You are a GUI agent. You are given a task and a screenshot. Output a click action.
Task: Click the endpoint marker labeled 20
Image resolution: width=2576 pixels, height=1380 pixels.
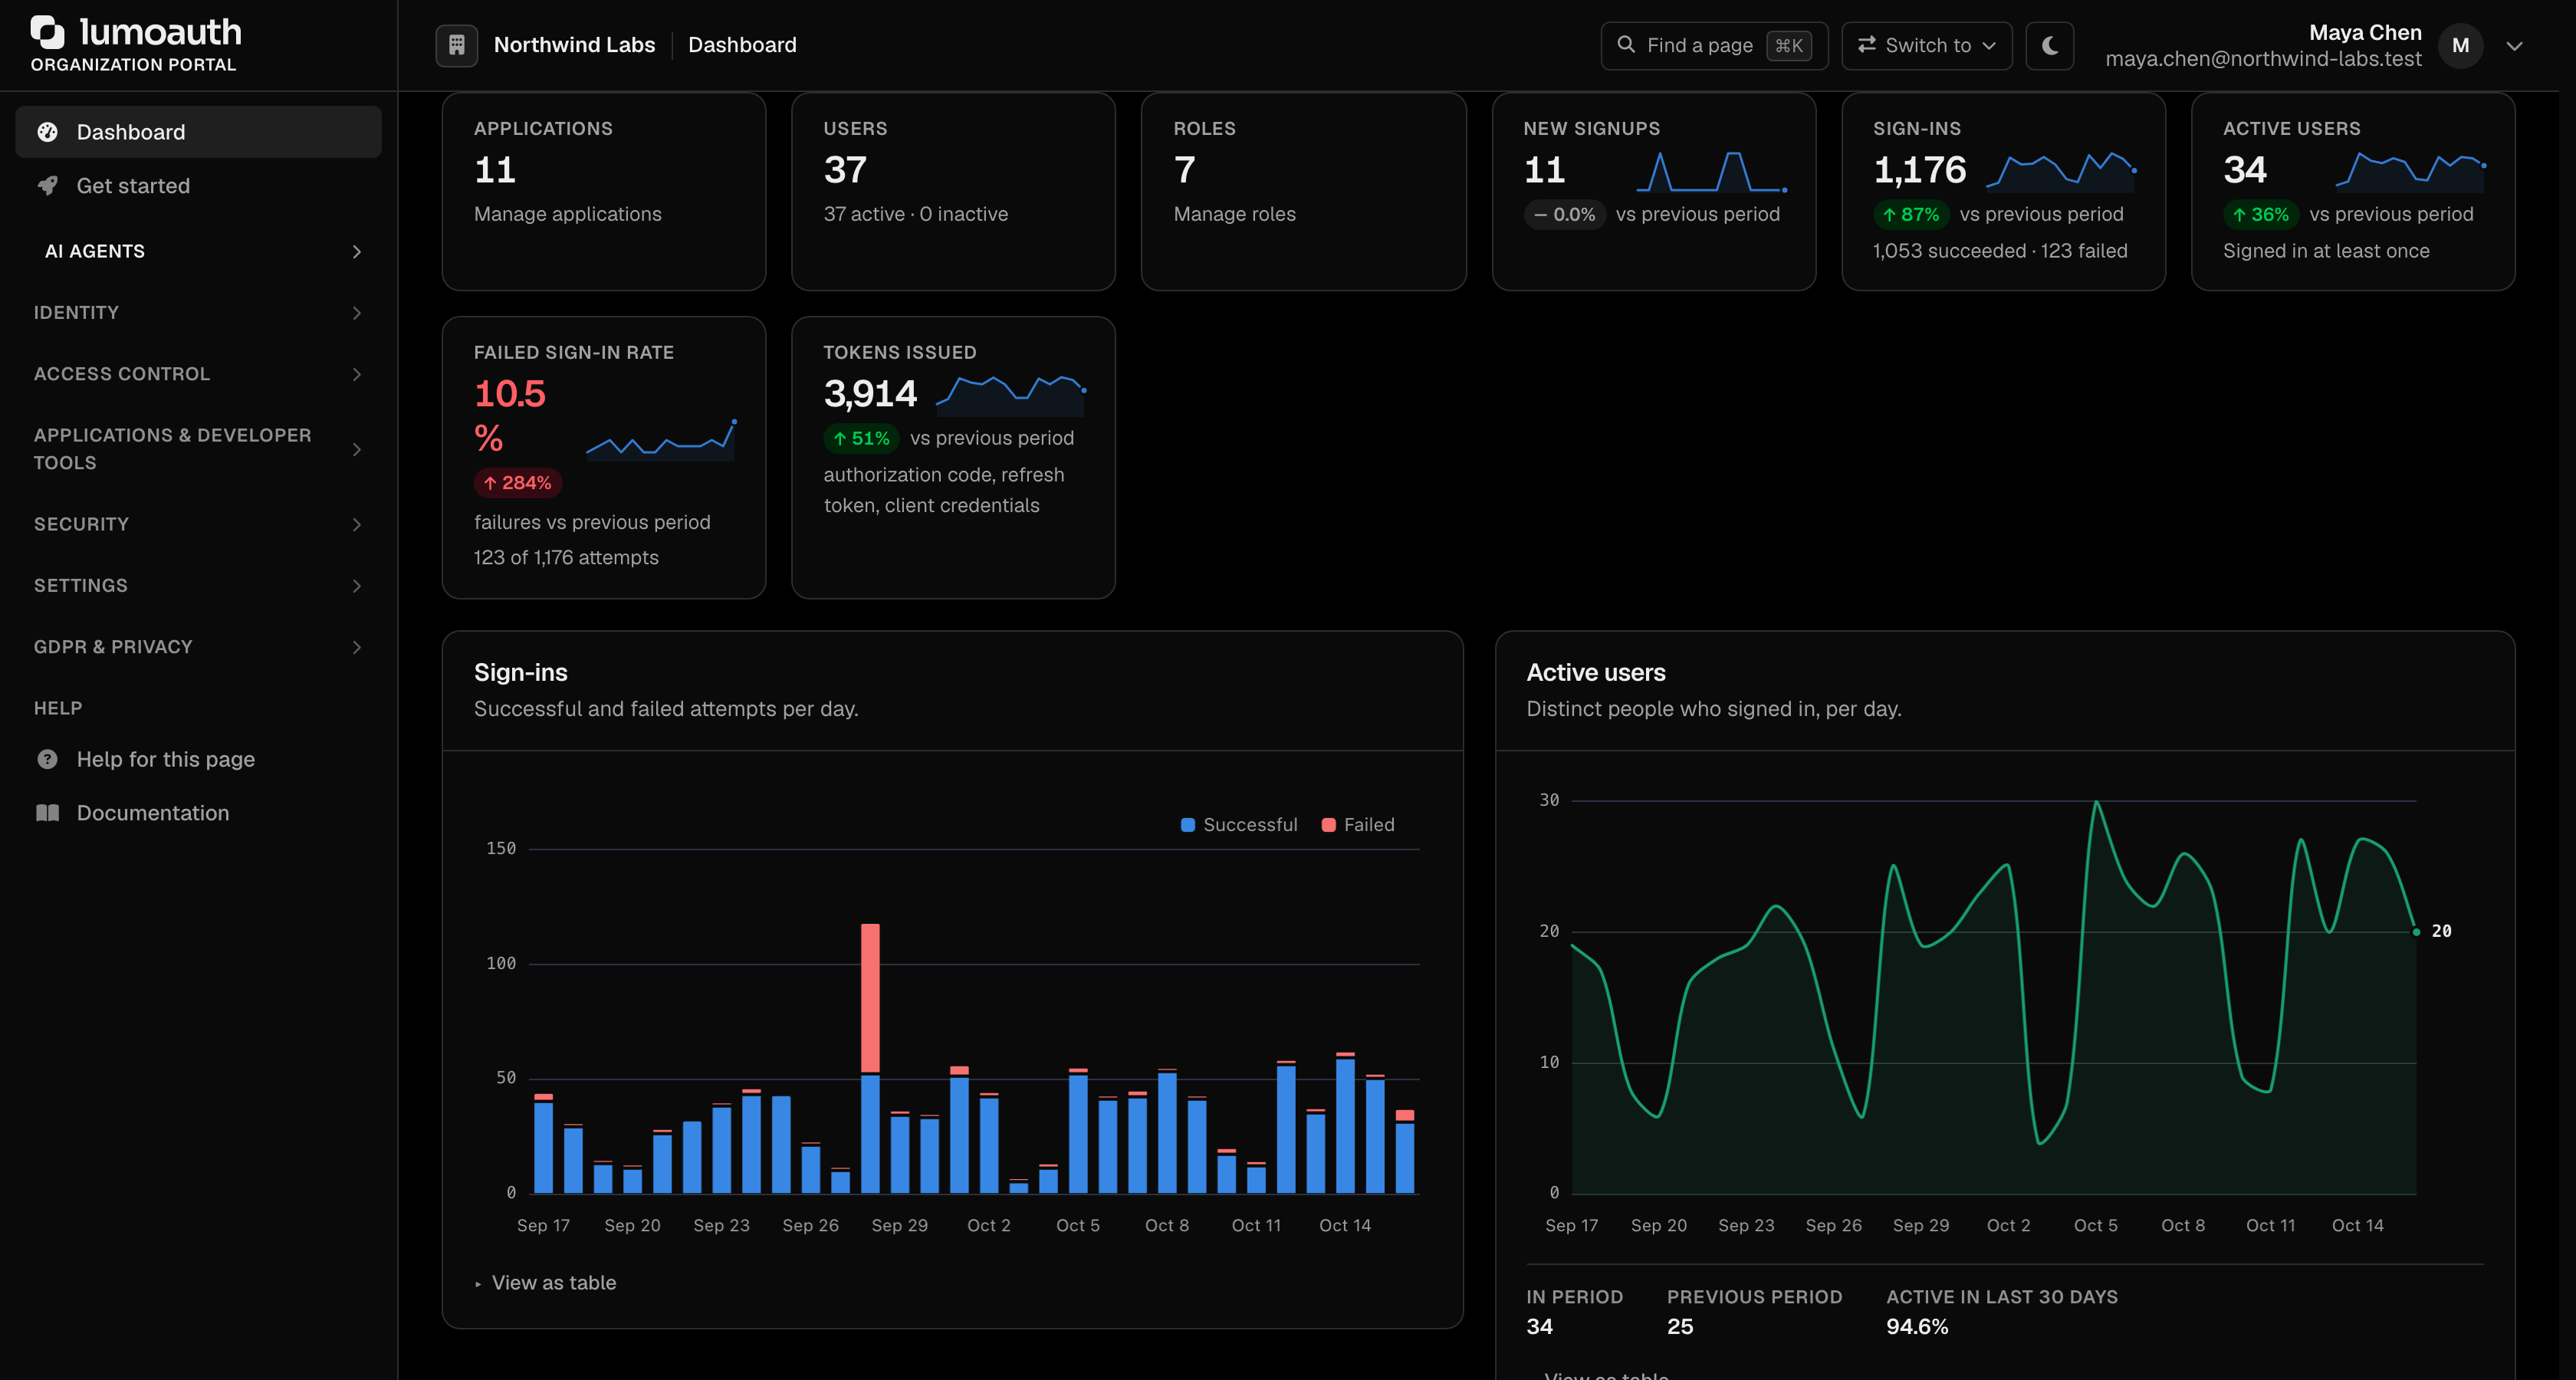coord(2416,932)
